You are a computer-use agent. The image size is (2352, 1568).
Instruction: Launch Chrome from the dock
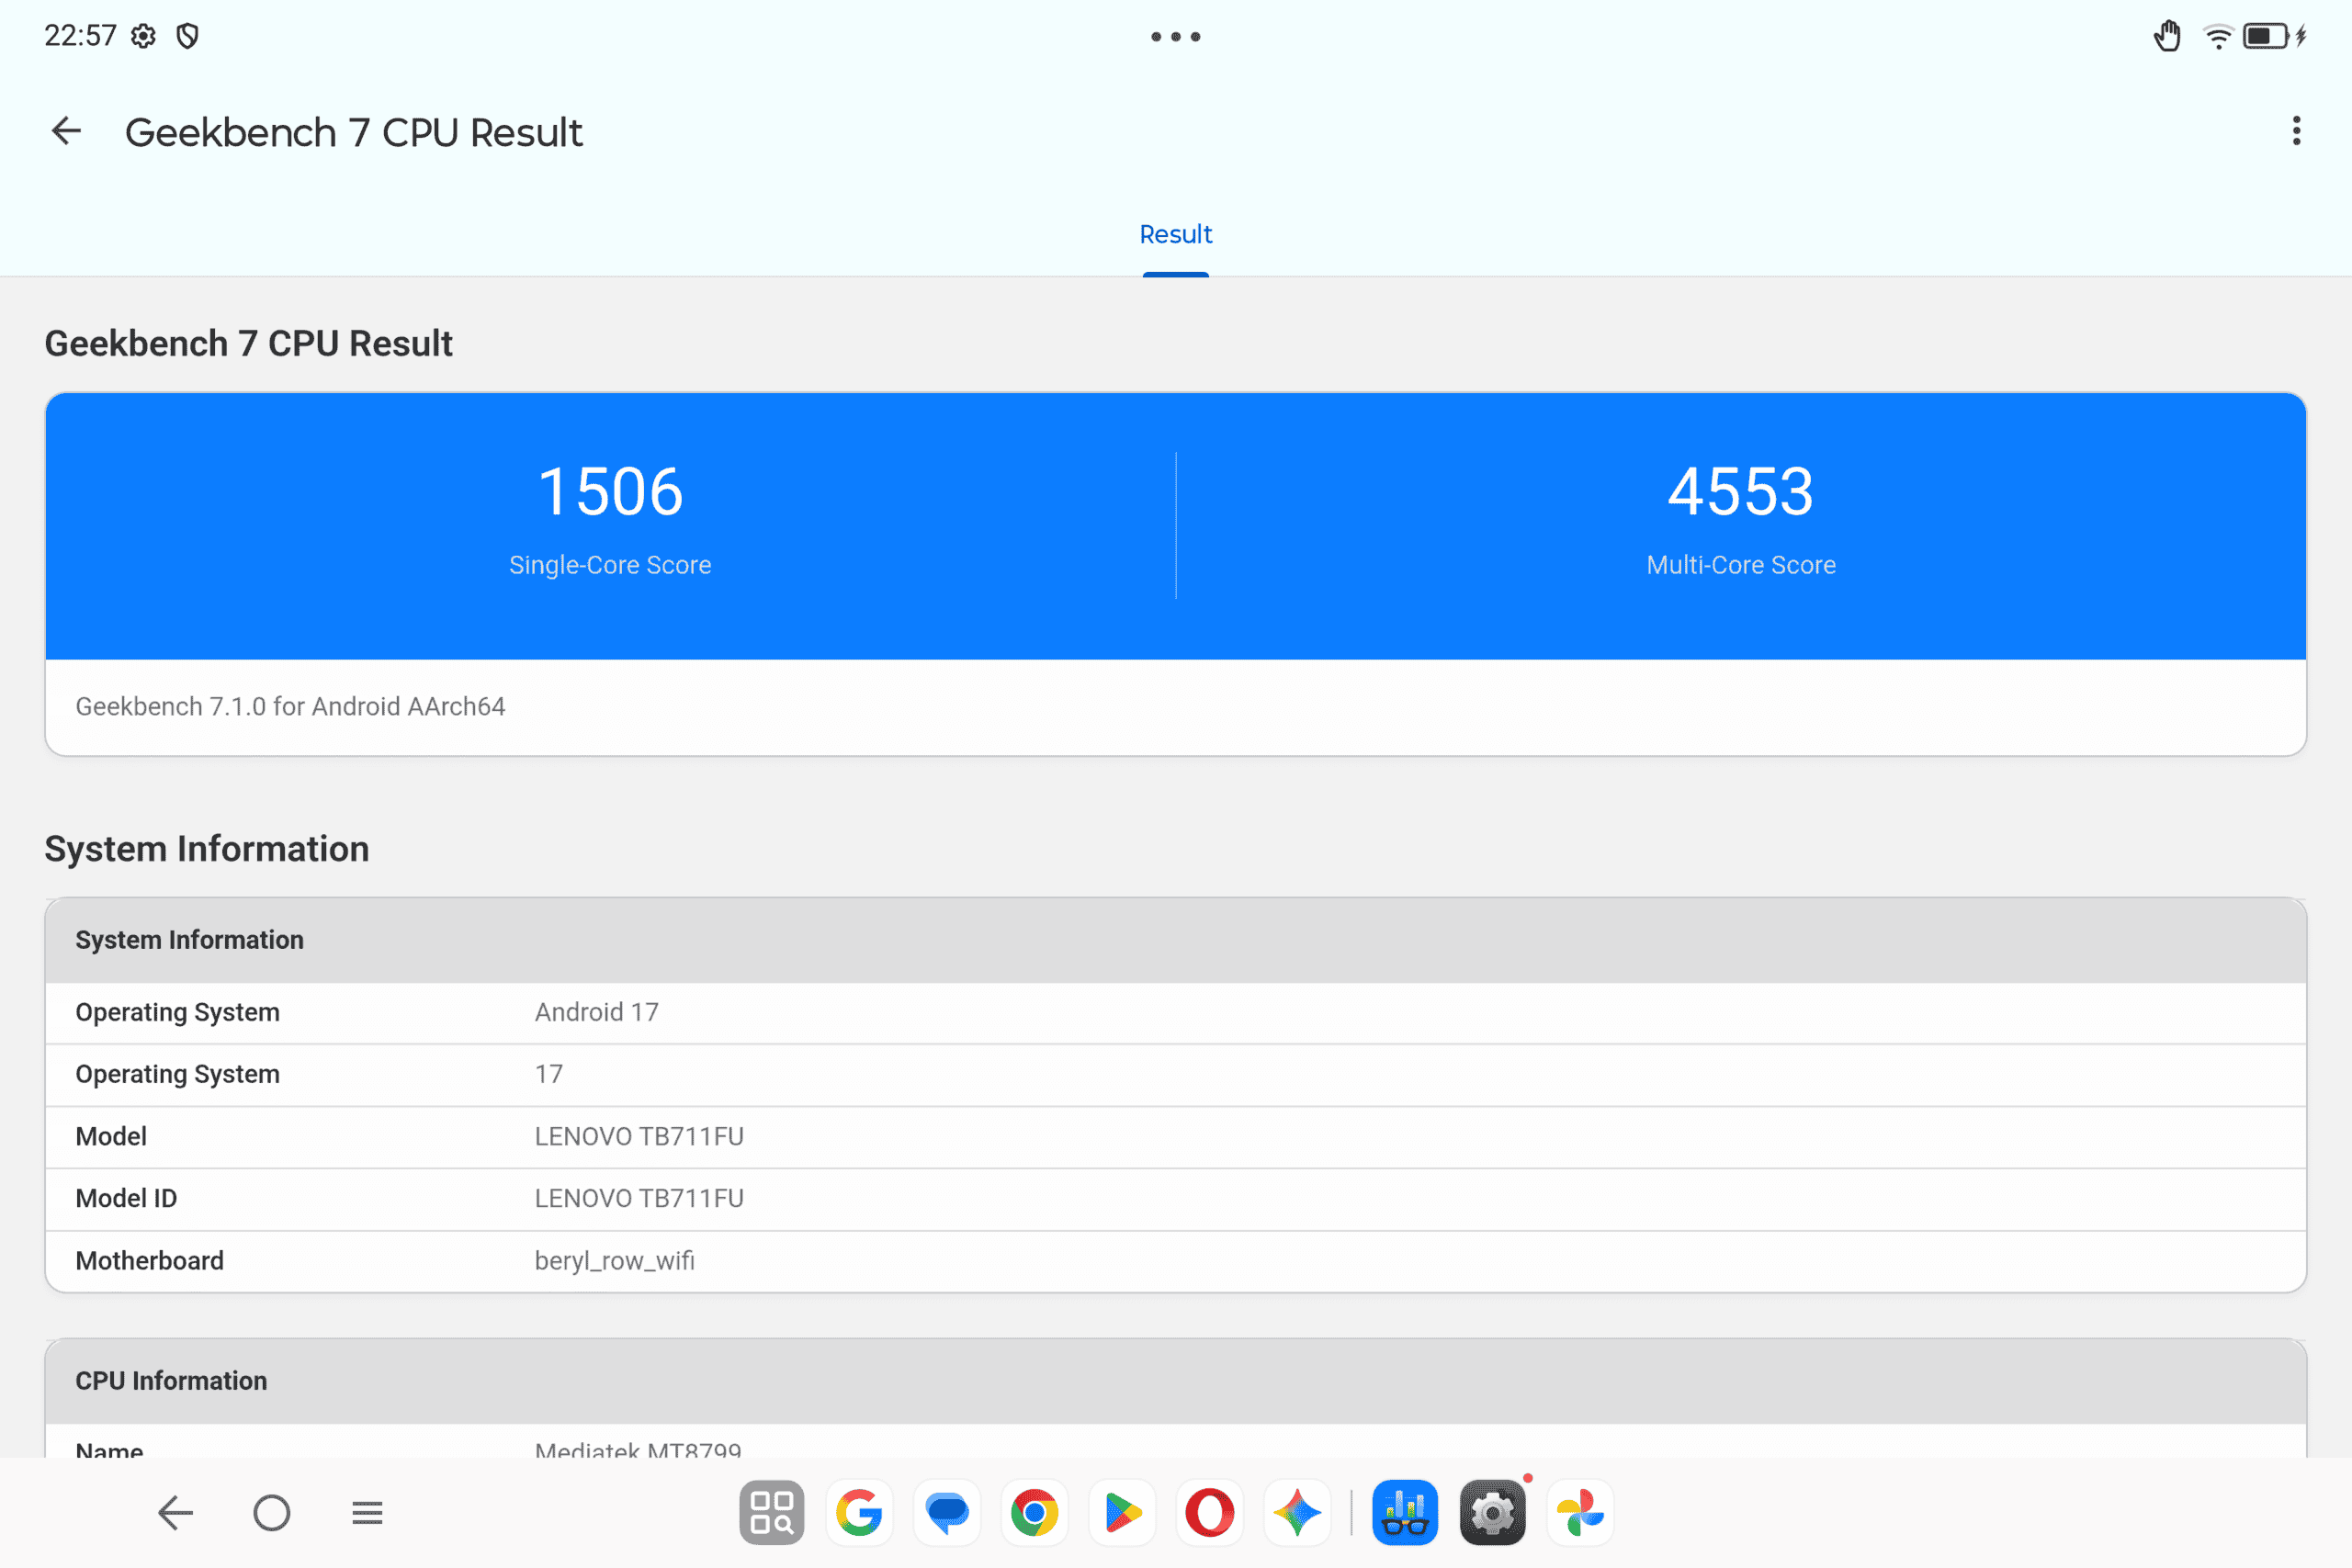click(1034, 1512)
